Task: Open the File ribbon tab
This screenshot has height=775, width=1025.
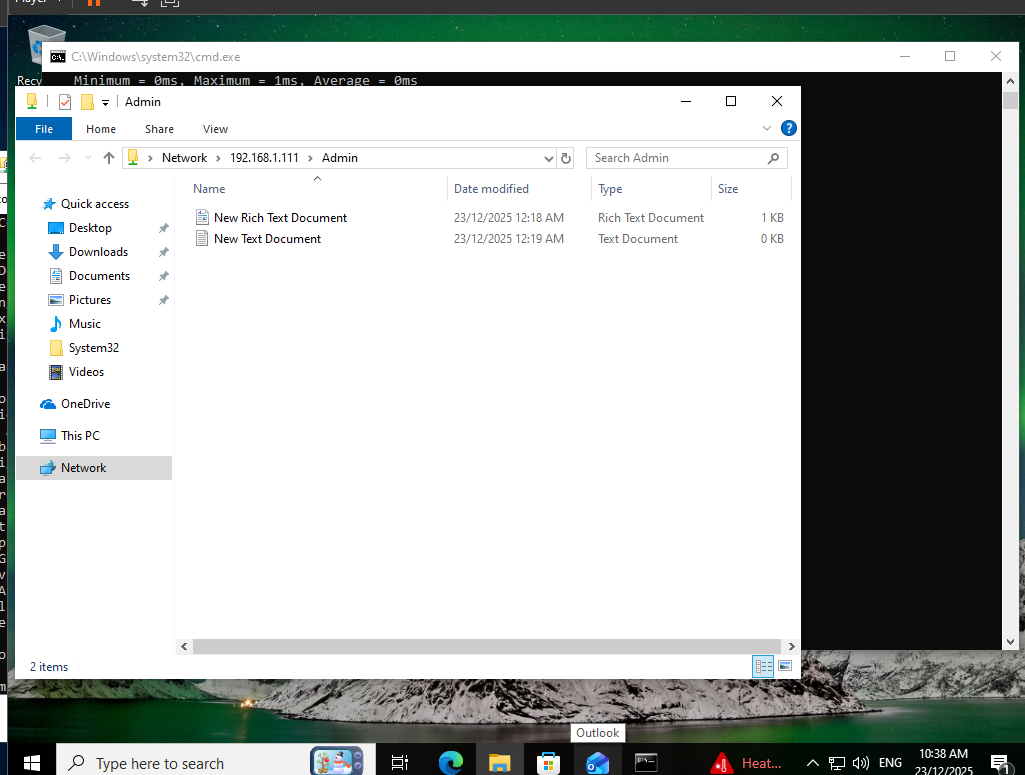Action: click(x=44, y=129)
